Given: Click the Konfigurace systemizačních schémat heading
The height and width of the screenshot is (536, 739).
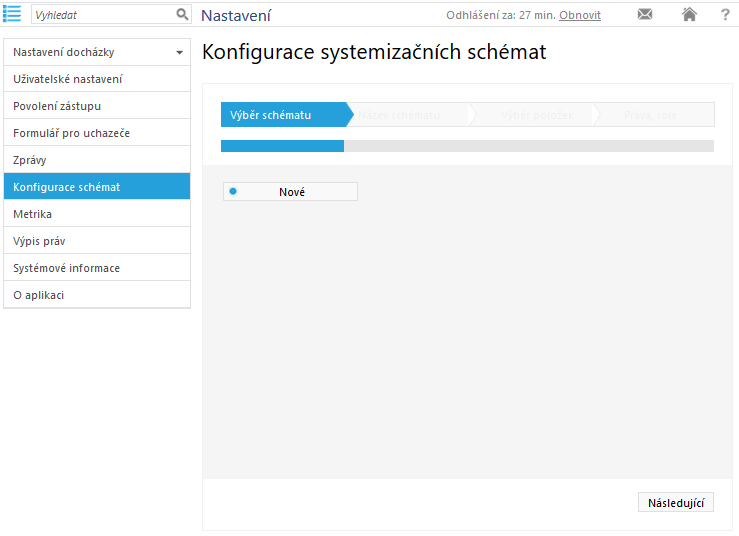Looking at the screenshot, I should click(x=374, y=52).
